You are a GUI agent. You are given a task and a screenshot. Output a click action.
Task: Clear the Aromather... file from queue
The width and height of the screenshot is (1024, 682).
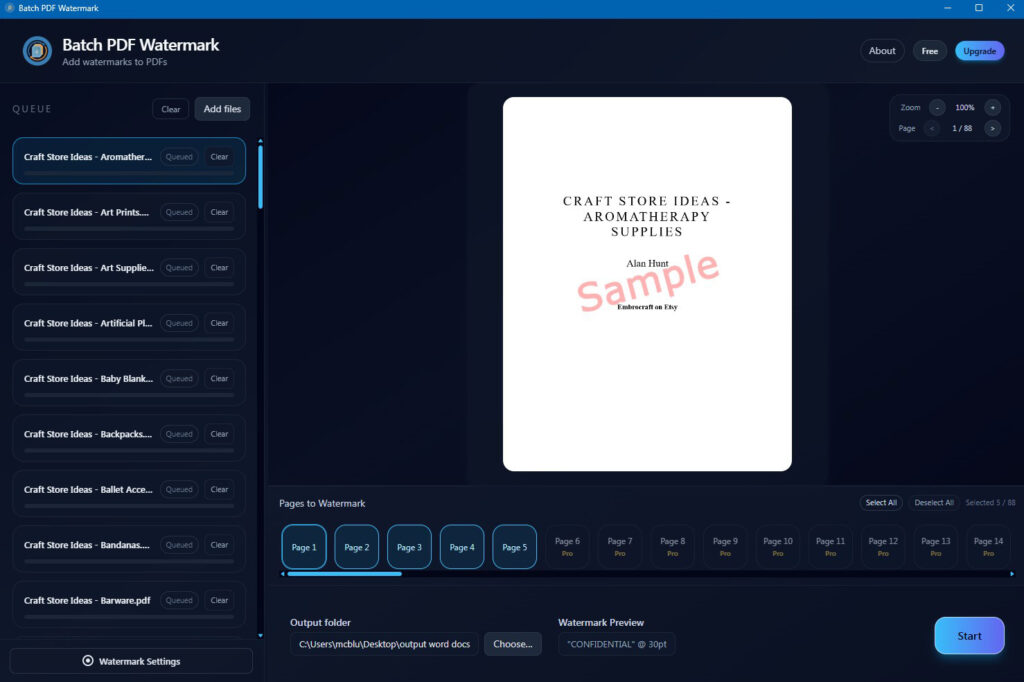point(219,157)
